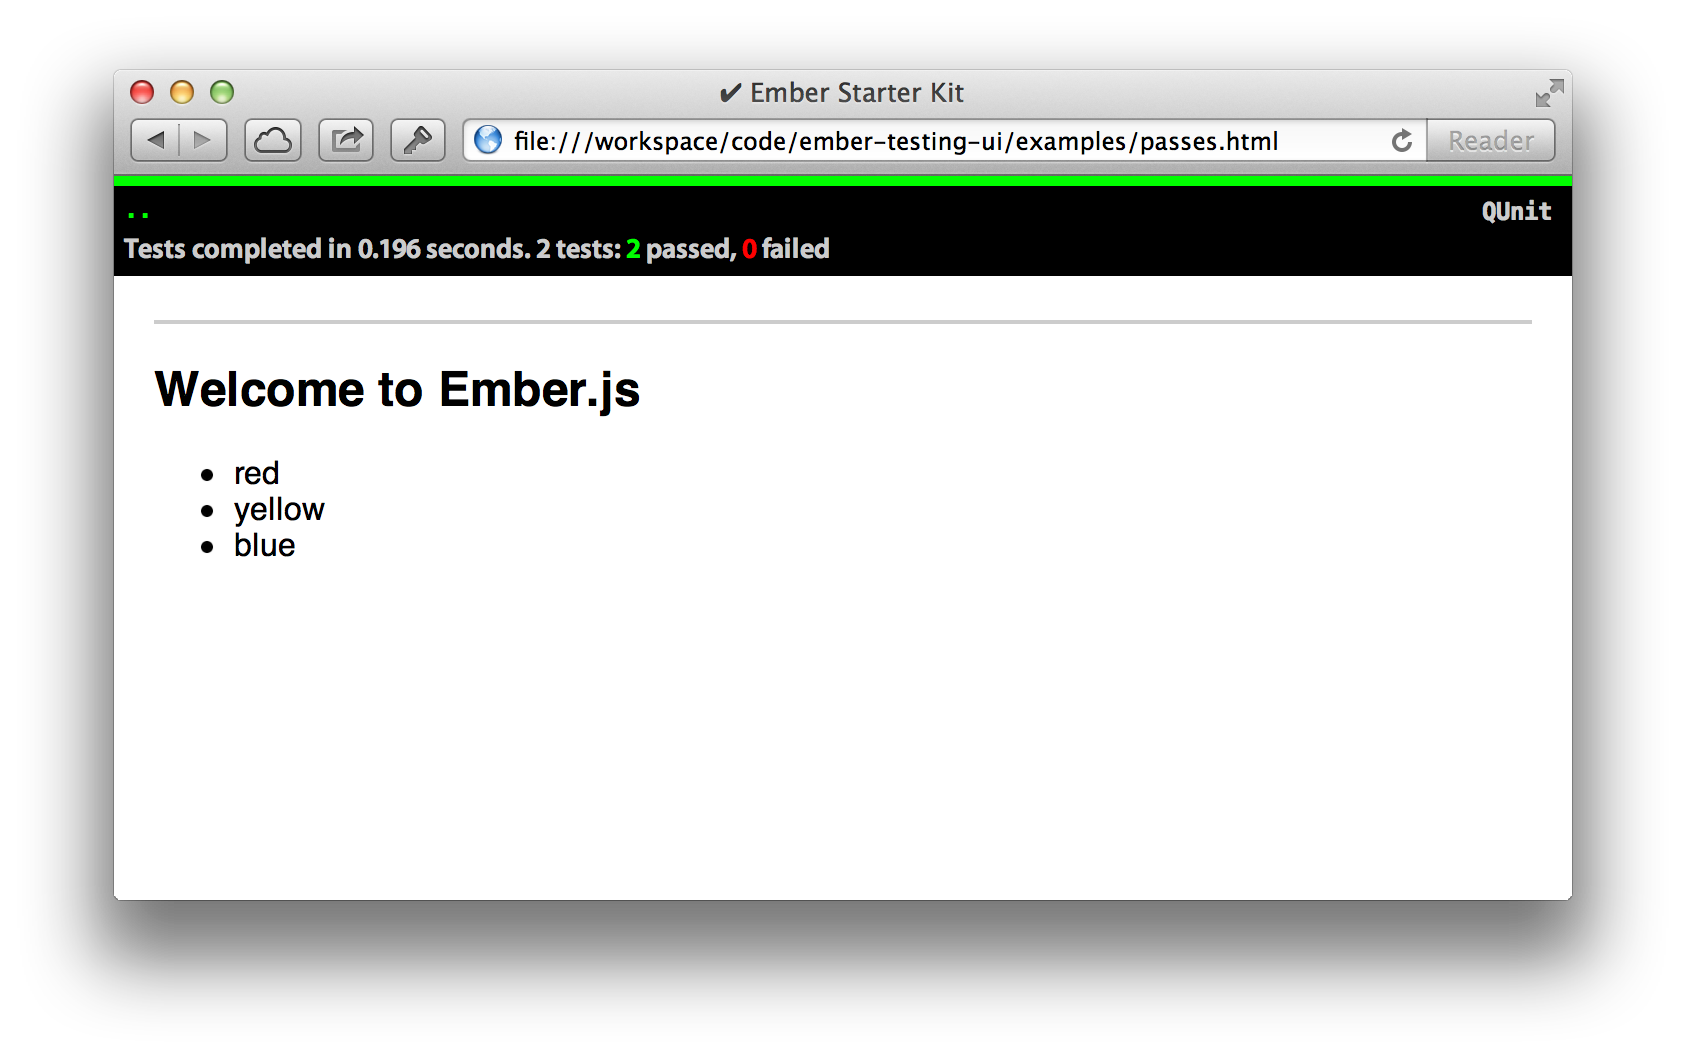This screenshot has width=1686, height=1058.
Task: Click the pushpin toolbar icon
Action: (x=418, y=140)
